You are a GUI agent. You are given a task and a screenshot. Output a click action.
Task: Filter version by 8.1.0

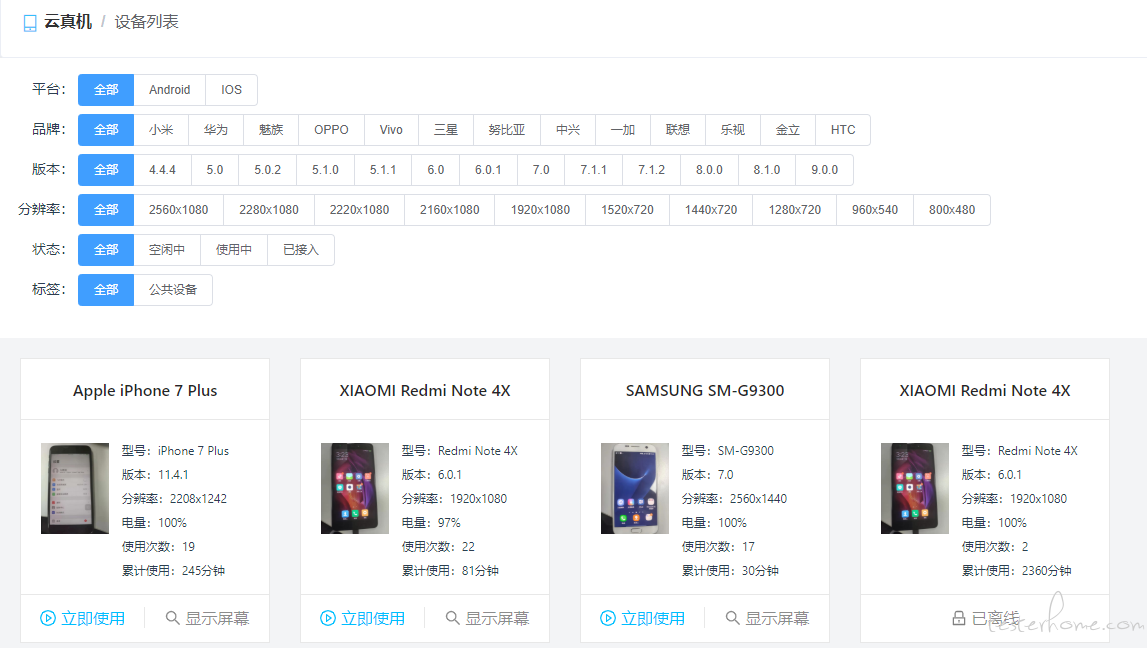767,170
